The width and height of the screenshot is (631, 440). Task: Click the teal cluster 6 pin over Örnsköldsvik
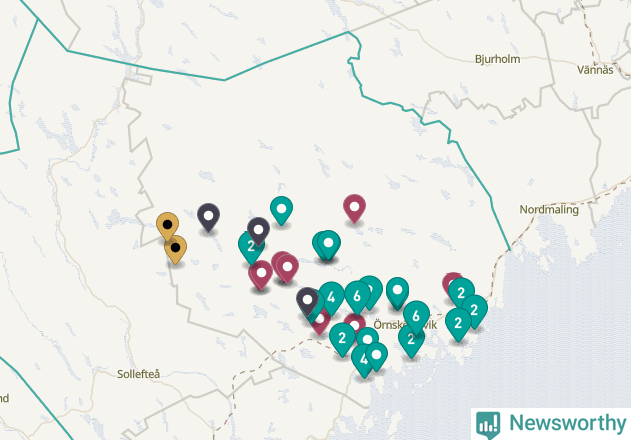pyautogui.click(x=416, y=318)
